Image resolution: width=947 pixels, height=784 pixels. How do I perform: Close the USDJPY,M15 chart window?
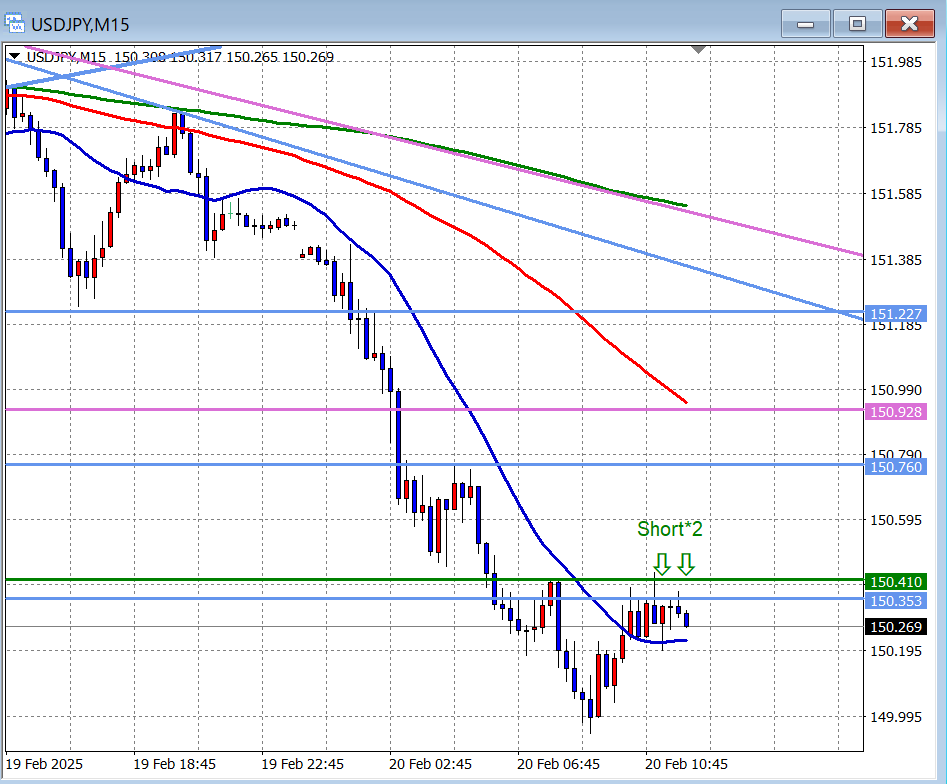point(909,24)
